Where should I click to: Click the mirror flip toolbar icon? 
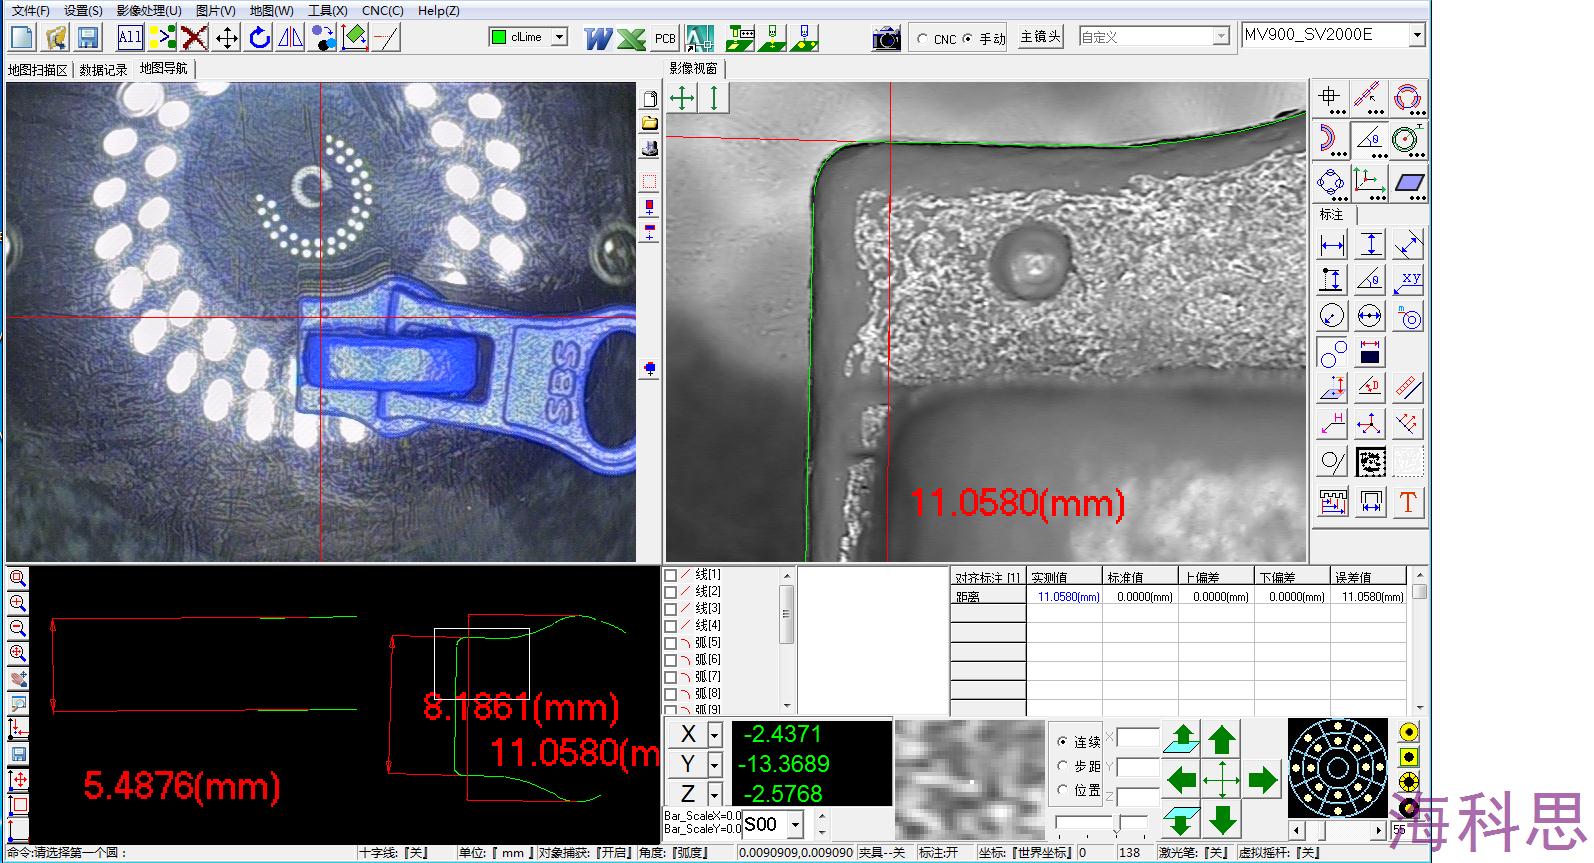point(291,38)
